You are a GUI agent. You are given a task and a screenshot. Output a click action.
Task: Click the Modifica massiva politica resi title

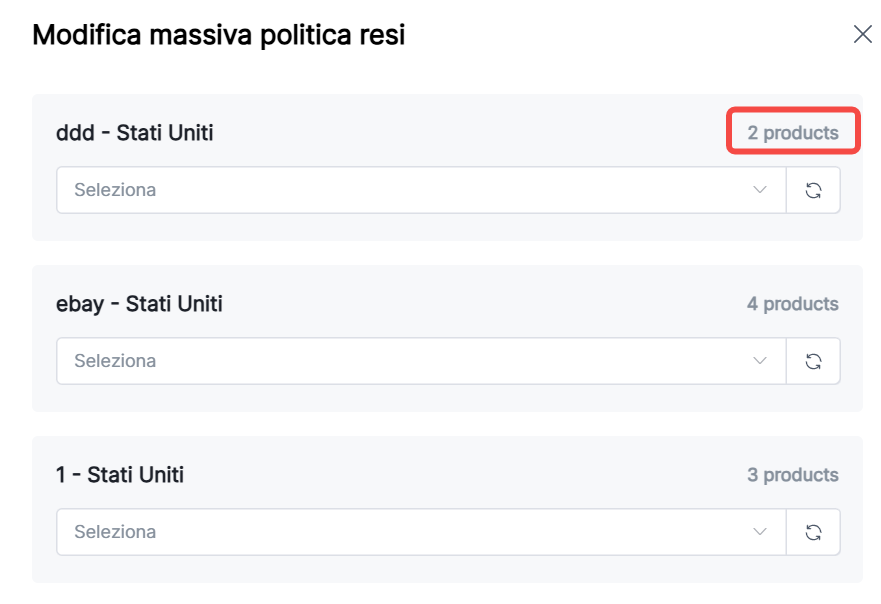[218, 35]
